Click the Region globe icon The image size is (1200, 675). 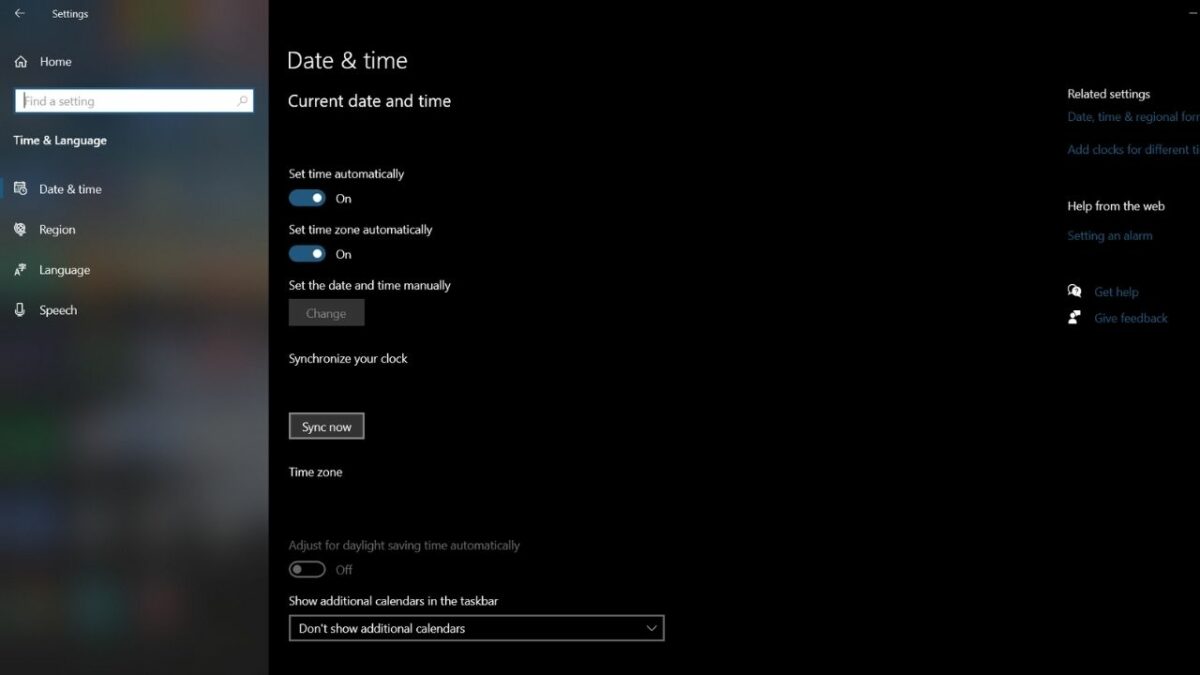coord(21,229)
